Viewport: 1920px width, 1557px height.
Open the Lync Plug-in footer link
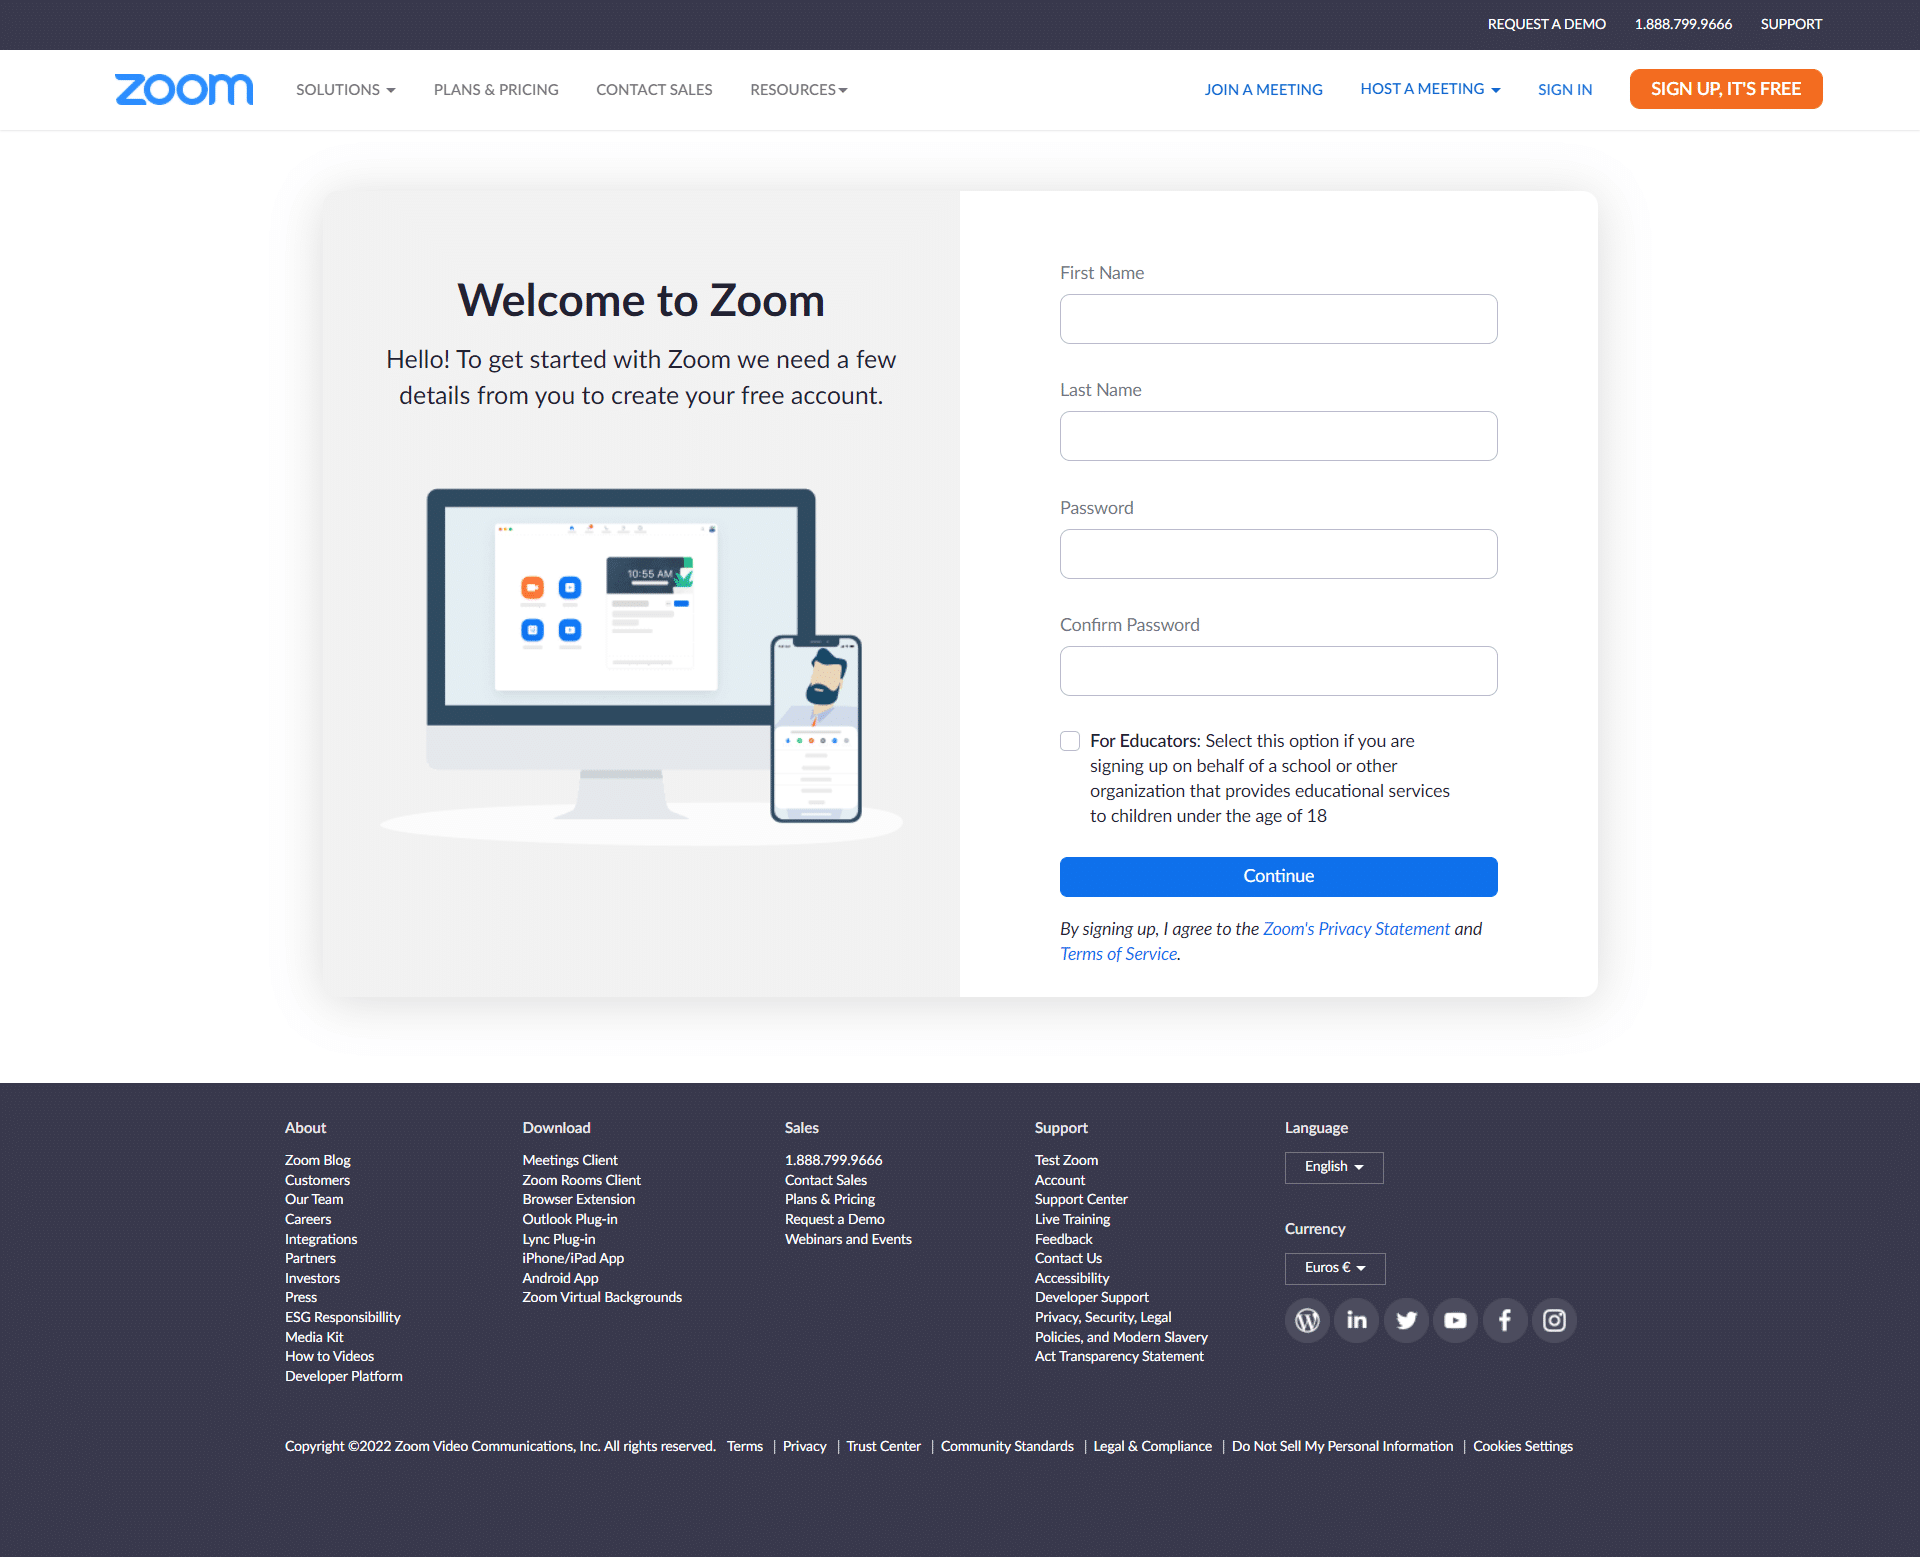[559, 1239]
